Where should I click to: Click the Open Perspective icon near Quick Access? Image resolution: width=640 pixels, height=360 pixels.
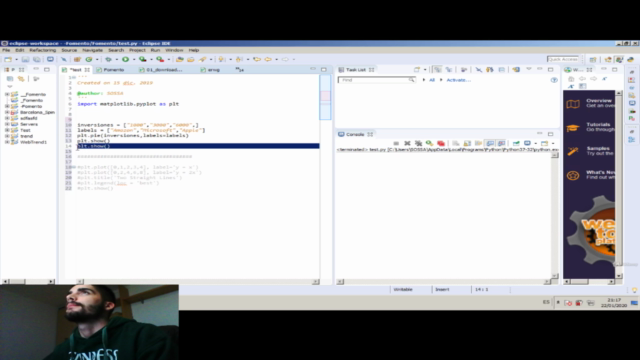pyautogui.click(x=593, y=60)
